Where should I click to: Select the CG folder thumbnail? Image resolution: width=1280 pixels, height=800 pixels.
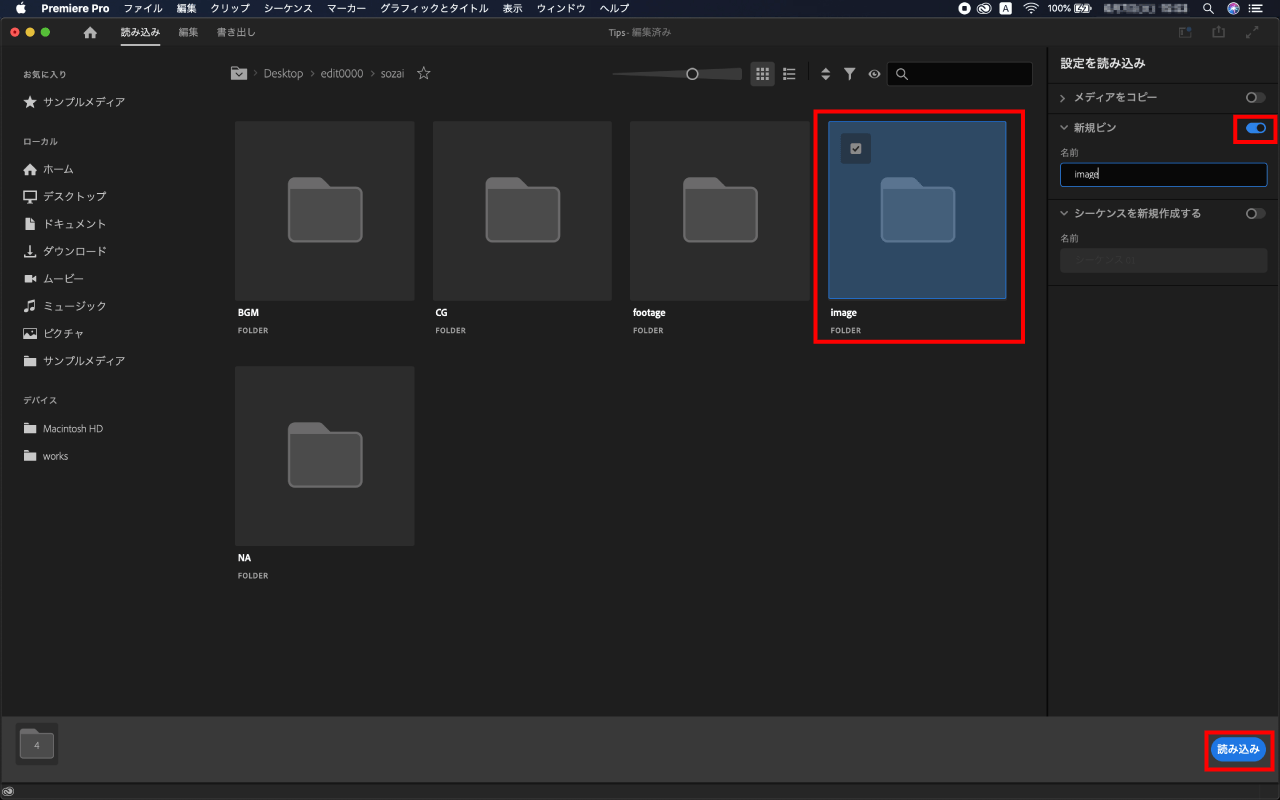(x=522, y=211)
